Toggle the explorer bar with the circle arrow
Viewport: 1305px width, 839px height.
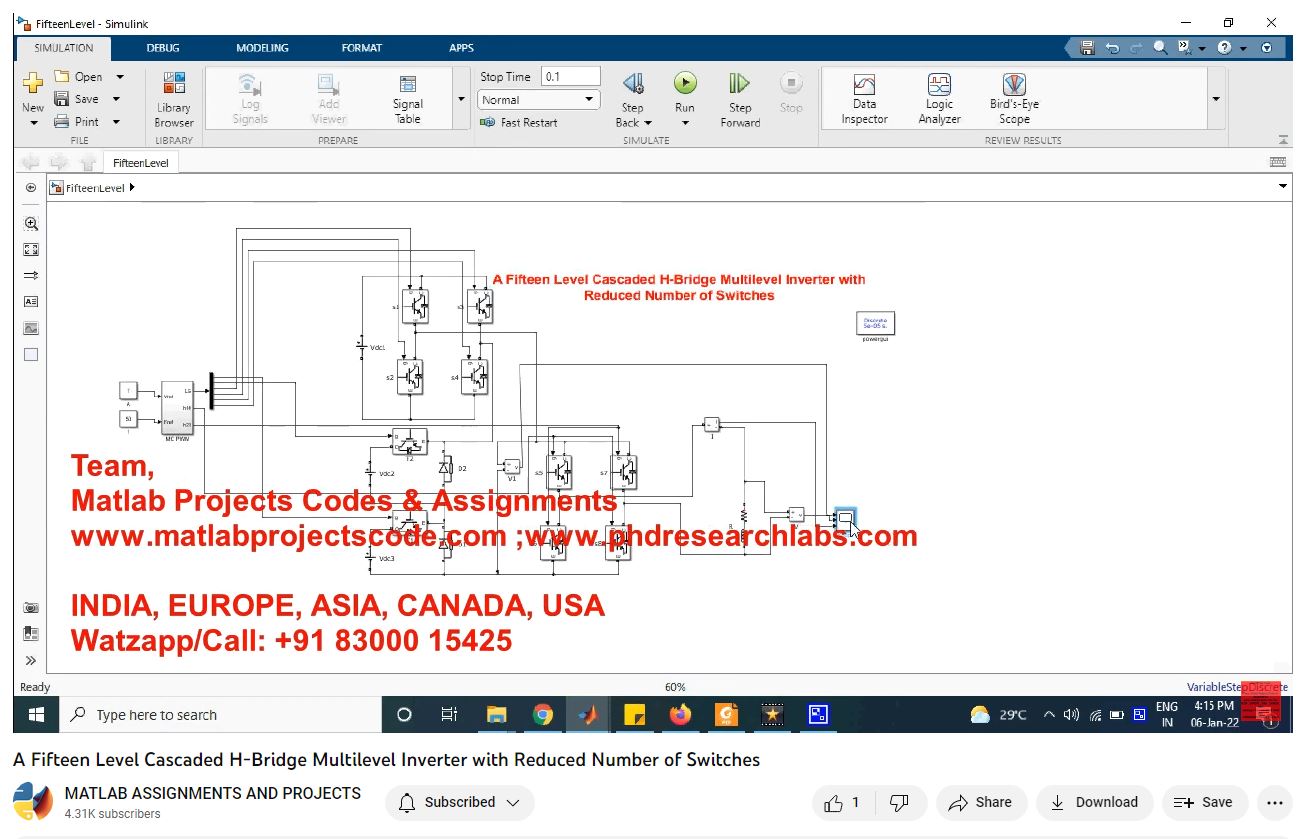(31, 187)
